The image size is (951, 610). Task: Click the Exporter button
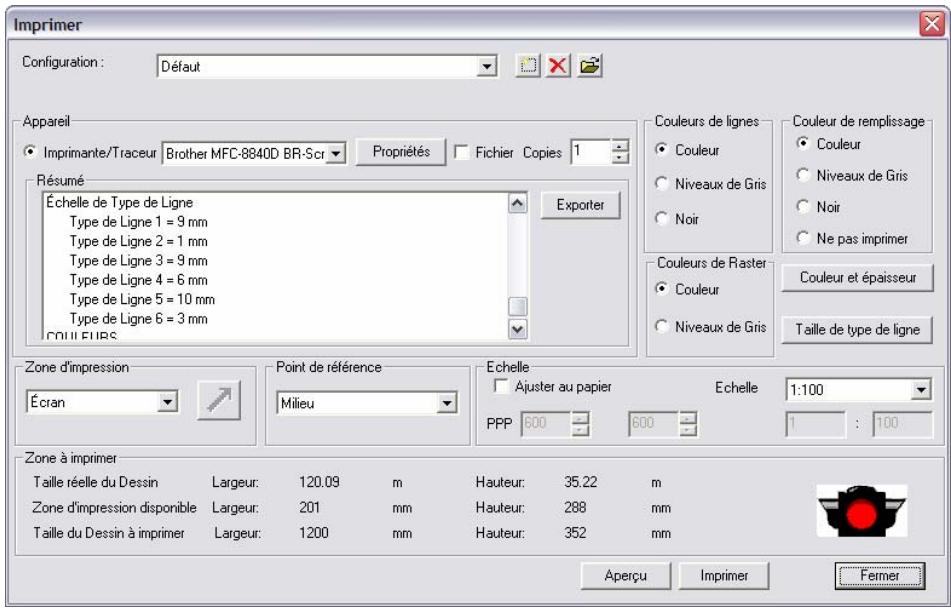tap(580, 205)
